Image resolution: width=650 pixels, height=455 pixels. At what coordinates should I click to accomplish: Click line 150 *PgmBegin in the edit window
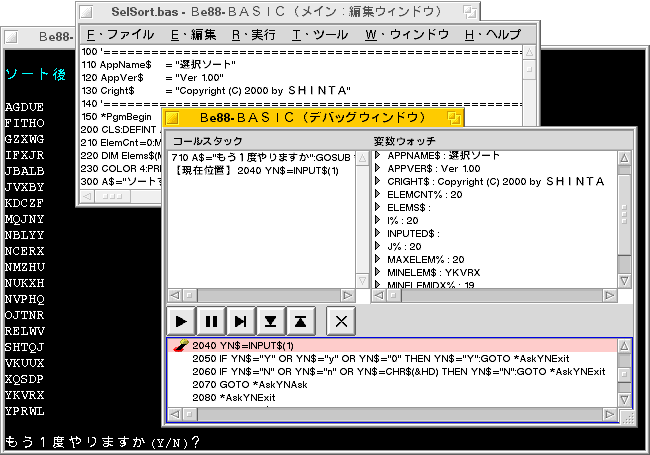[x=116, y=116]
